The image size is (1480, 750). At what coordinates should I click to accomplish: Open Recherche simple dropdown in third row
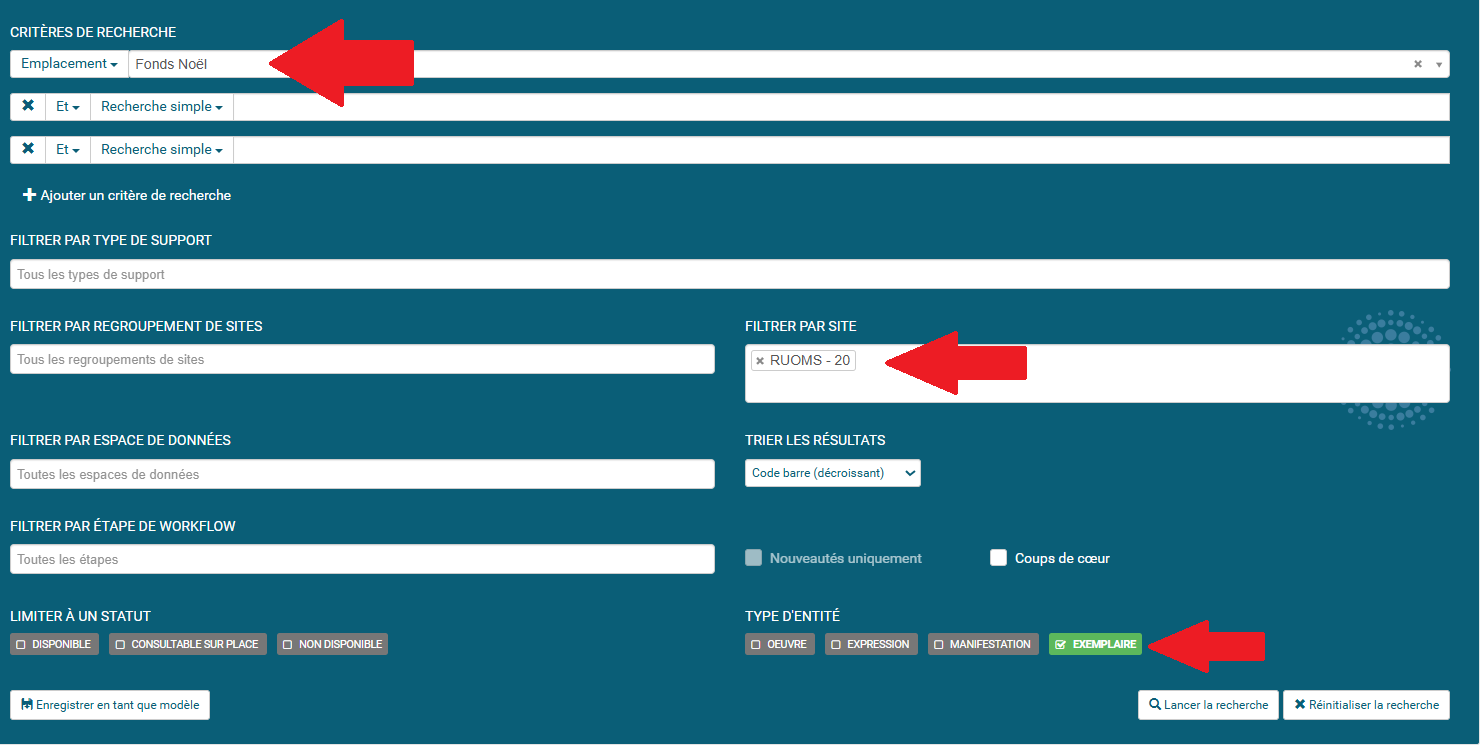162,149
